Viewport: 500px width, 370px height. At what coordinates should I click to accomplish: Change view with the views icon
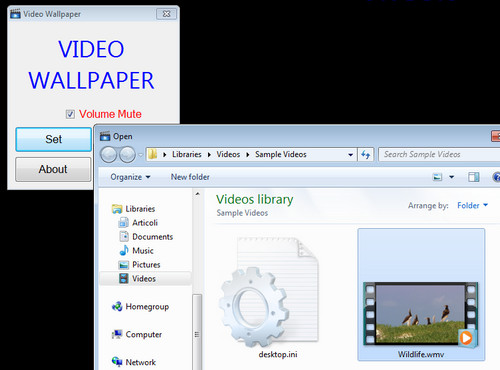tap(437, 177)
